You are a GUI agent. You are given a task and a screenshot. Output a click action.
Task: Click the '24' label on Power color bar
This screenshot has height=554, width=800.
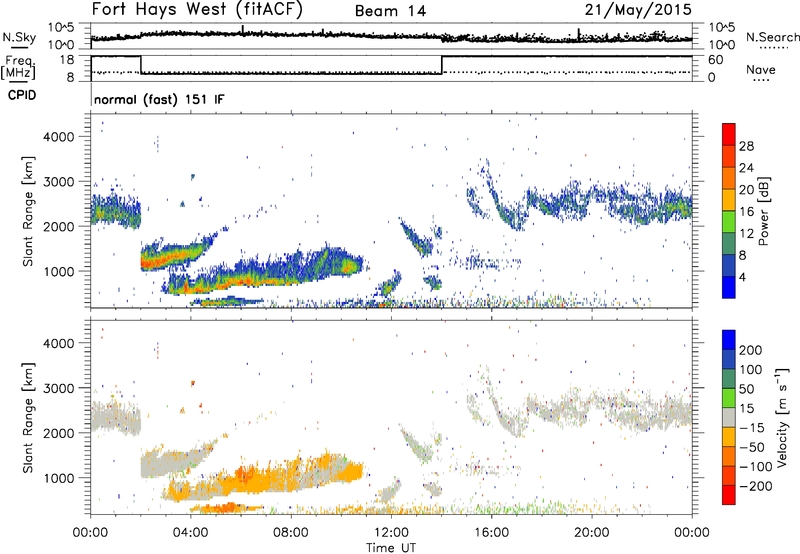tap(746, 168)
